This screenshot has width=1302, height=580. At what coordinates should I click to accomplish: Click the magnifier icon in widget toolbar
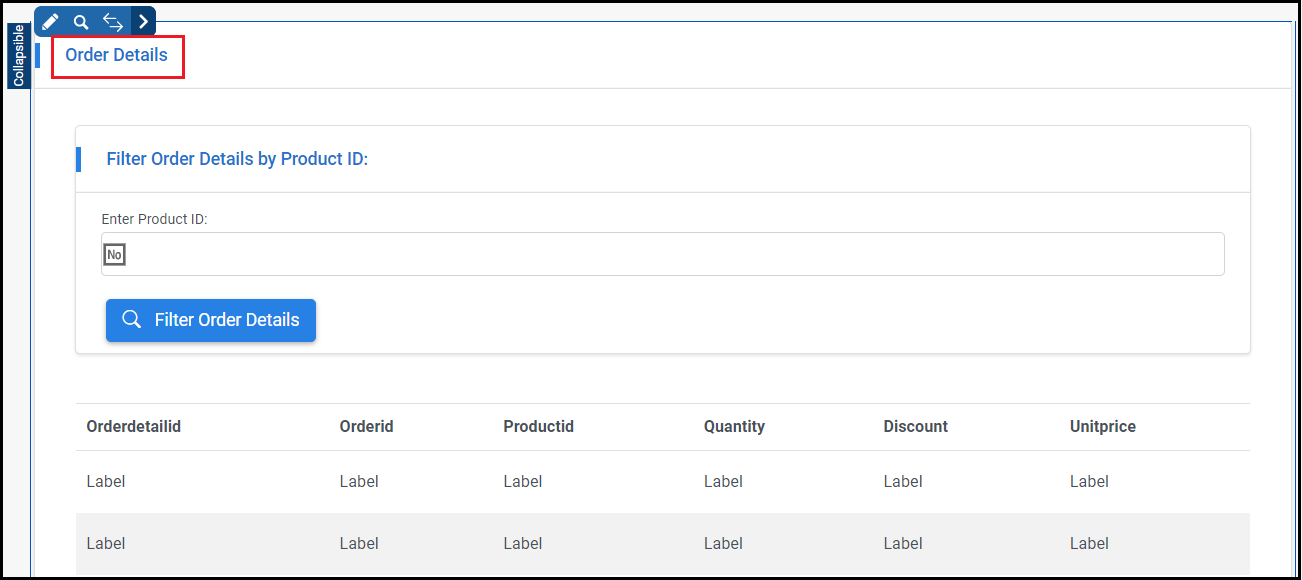coord(81,21)
